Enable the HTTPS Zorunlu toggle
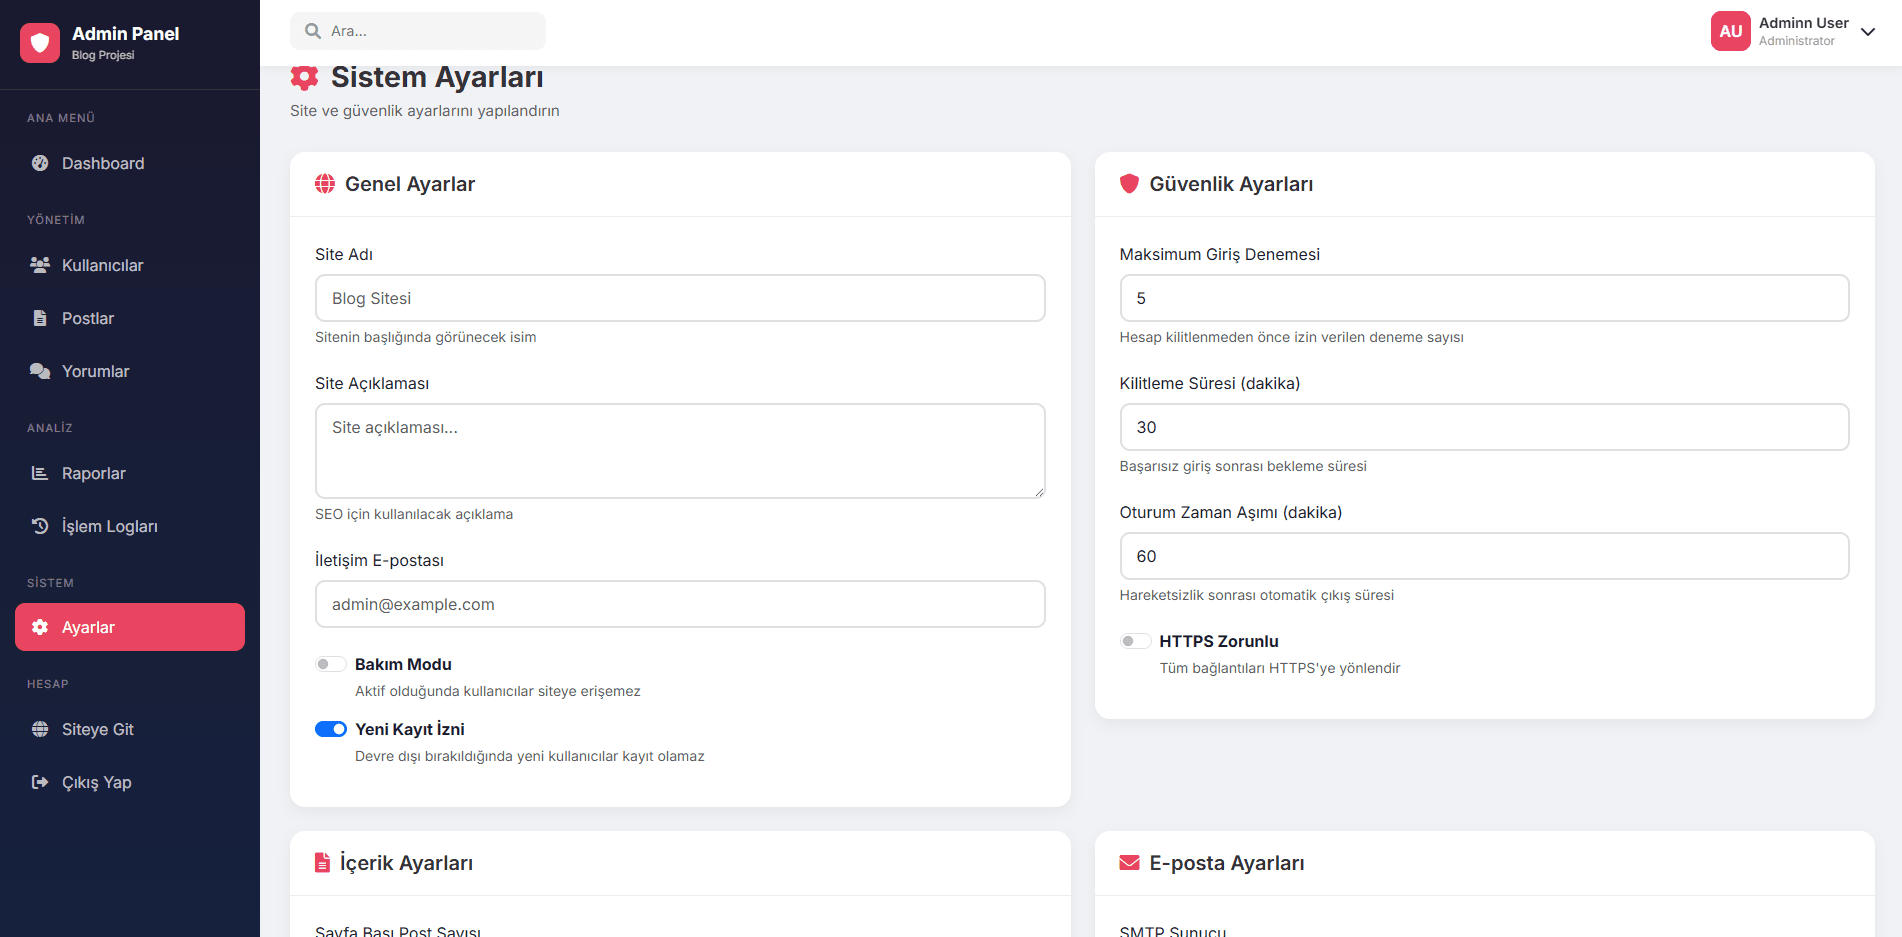The image size is (1902, 937). click(1135, 640)
